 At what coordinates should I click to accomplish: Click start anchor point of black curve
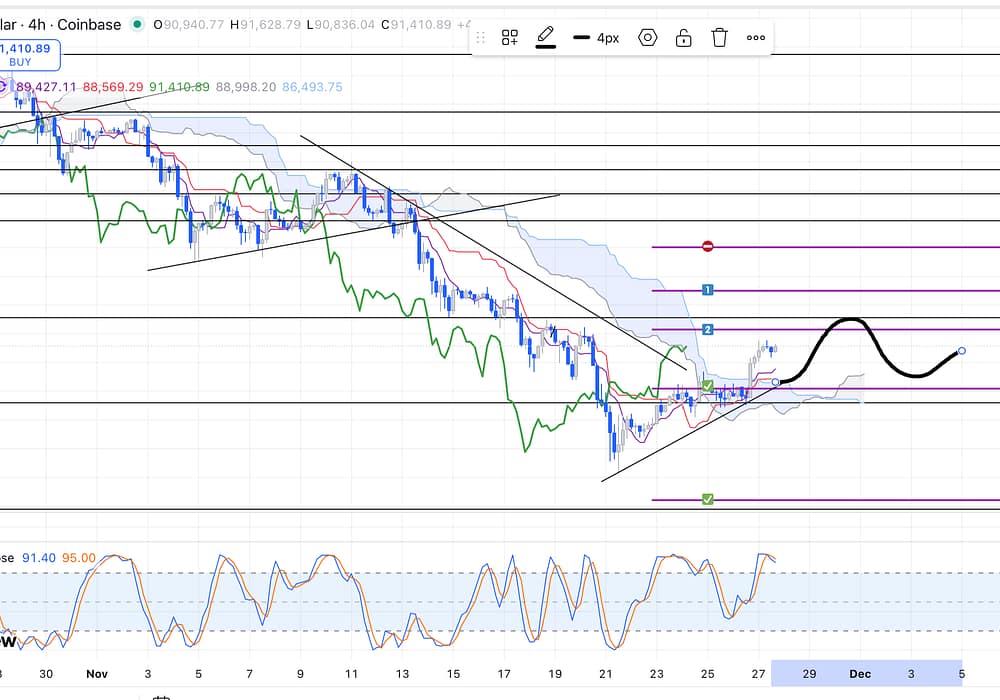[x=776, y=382]
